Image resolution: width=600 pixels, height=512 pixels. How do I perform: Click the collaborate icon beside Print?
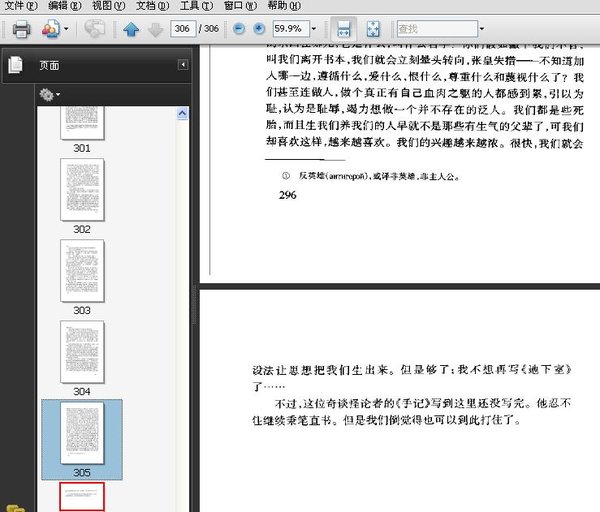[50, 29]
